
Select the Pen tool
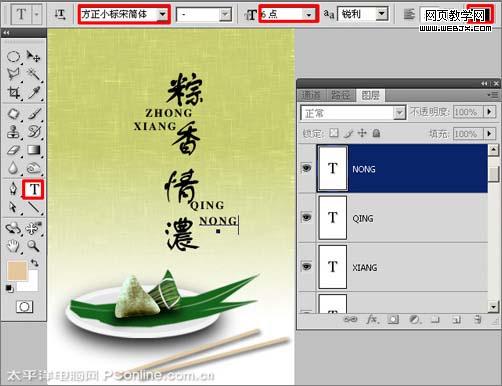(13, 189)
